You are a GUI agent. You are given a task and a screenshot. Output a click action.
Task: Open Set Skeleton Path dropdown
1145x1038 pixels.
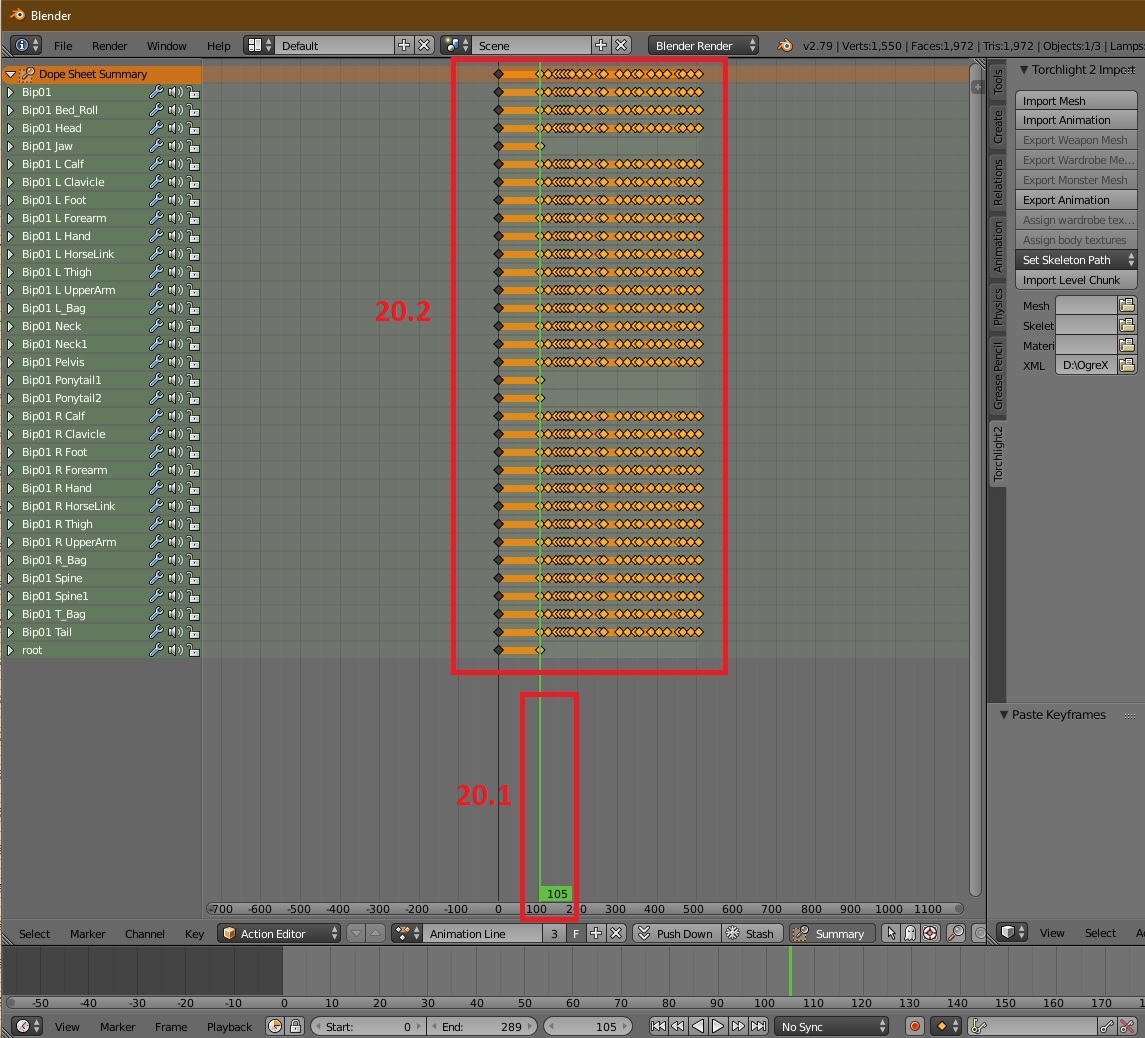coord(1076,260)
